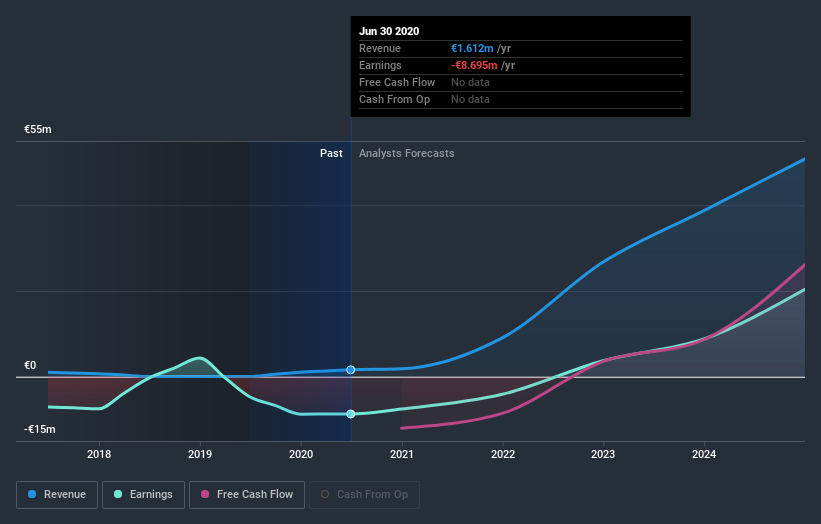Image resolution: width=821 pixels, height=524 pixels.
Task: Click the -€15m y-axis label
Action: tap(39, 429)
